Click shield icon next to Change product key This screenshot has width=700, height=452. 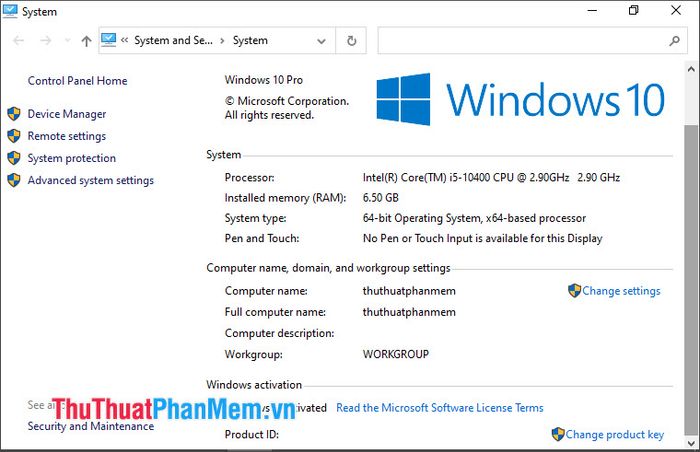(x=558, y=434)
